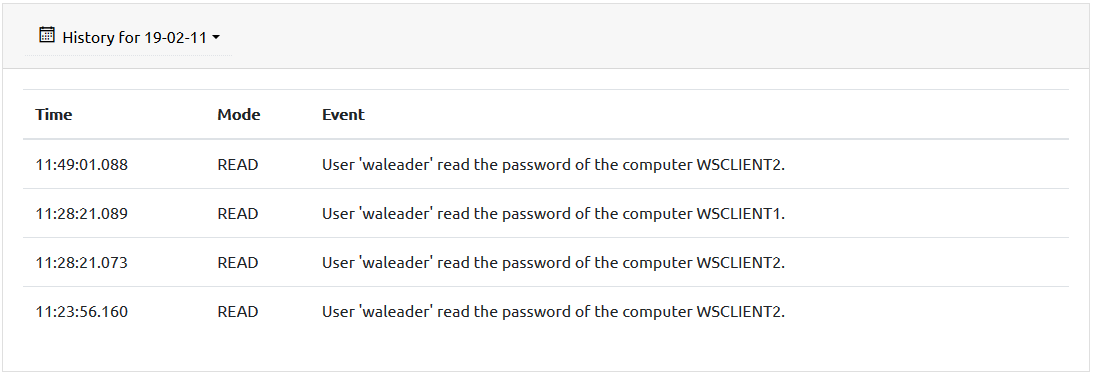Click the WSCLIENT1 password read event

[554, 214]
